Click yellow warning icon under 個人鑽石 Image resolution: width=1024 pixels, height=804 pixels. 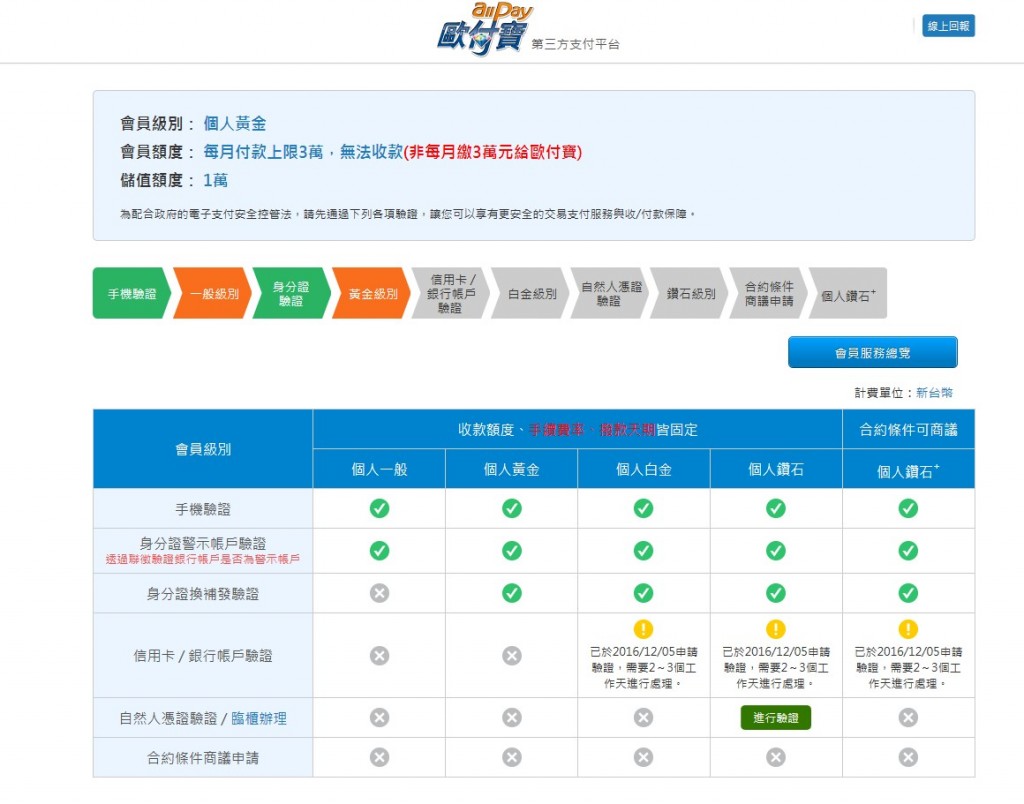point(776,629)
